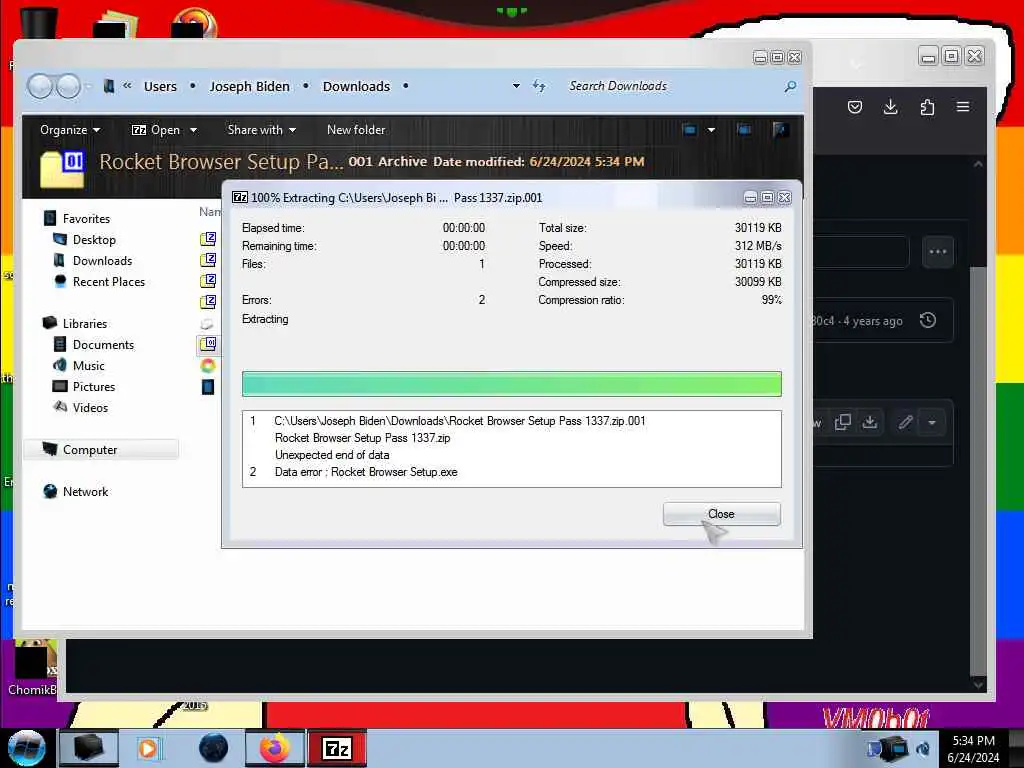Click the extraction progress bar
The width and height of the screenshot is (1024, 768).
tap(511, 384)
